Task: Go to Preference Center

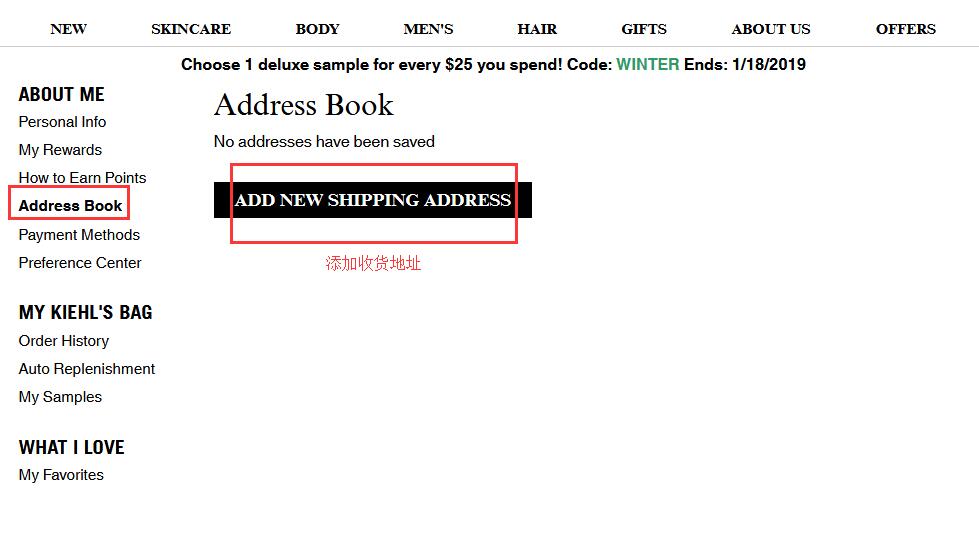Action: click(80, 263)
